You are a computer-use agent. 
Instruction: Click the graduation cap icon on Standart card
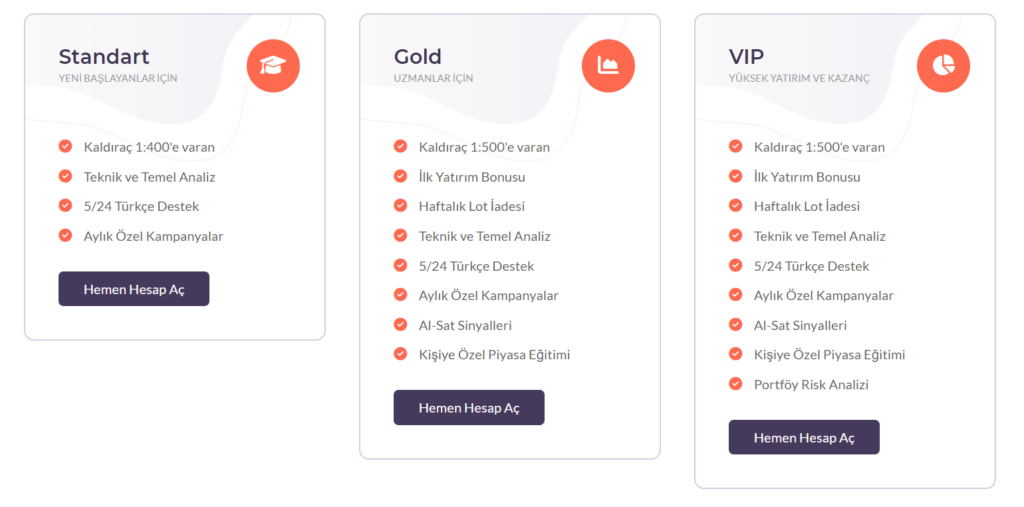coord(273,66)
